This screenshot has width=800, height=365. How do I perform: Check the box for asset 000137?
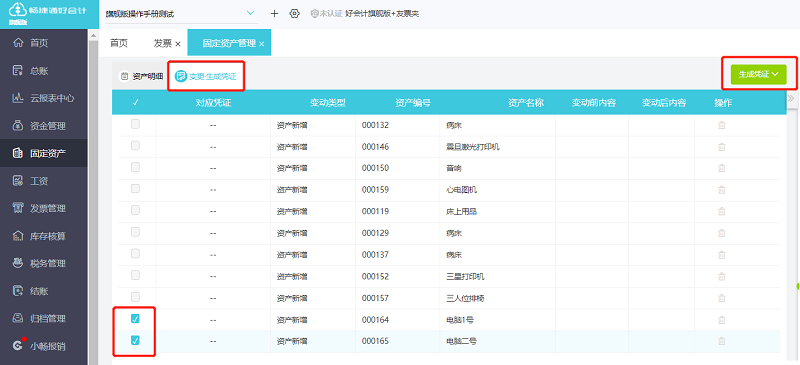pyautogui.click(x=135, y=254)
